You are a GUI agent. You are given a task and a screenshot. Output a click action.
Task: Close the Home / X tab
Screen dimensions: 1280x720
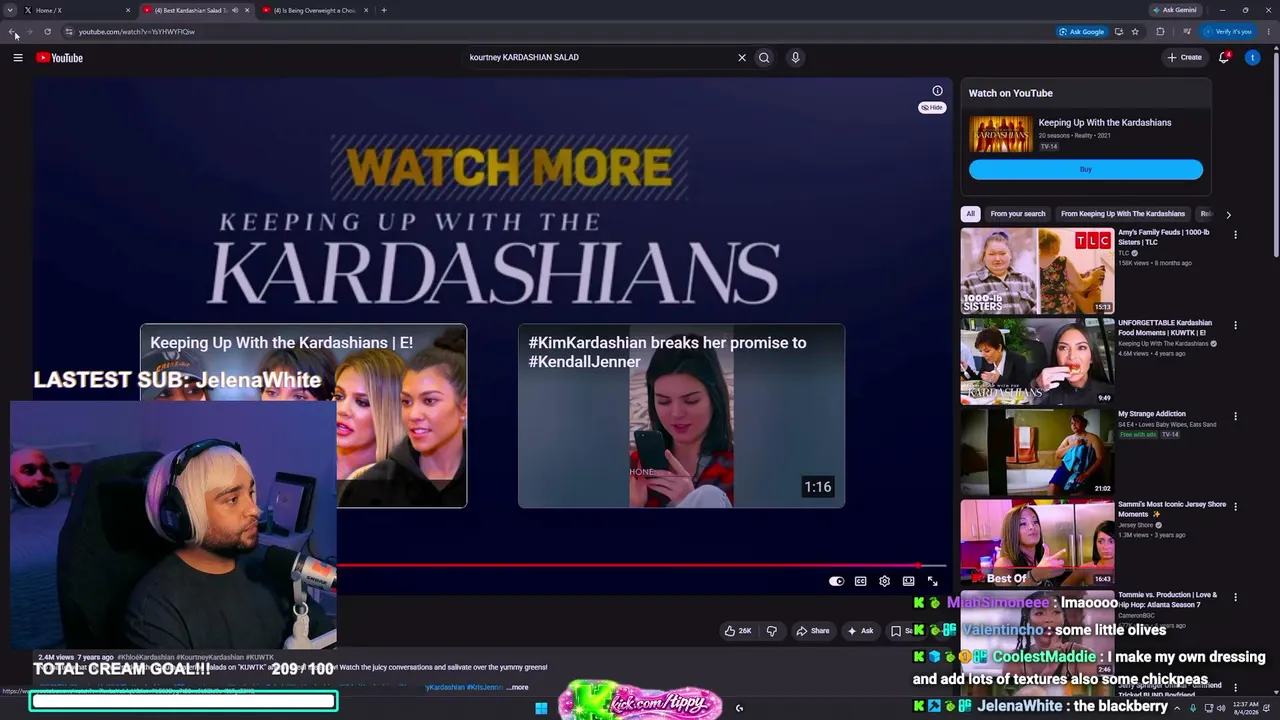(x=128, y=10)
